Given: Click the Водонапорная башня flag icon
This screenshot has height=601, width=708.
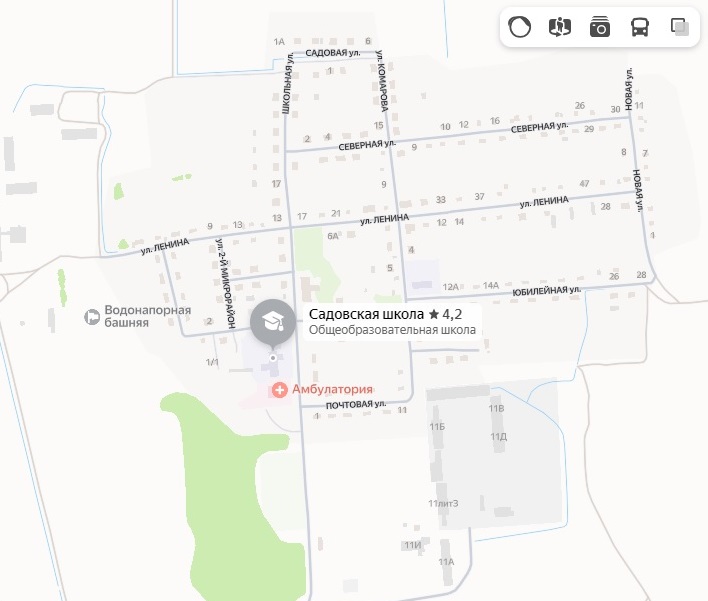Looking at the screenshot, I should [x=92, y=317].
